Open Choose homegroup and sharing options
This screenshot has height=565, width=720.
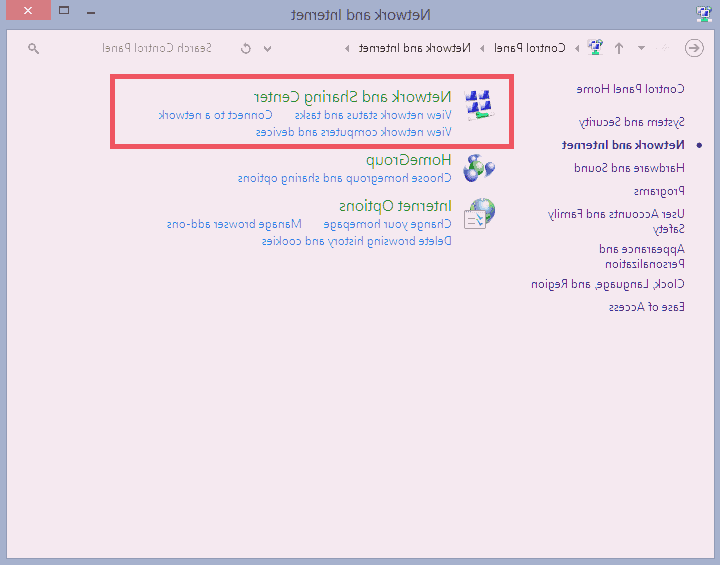[344, 177]
